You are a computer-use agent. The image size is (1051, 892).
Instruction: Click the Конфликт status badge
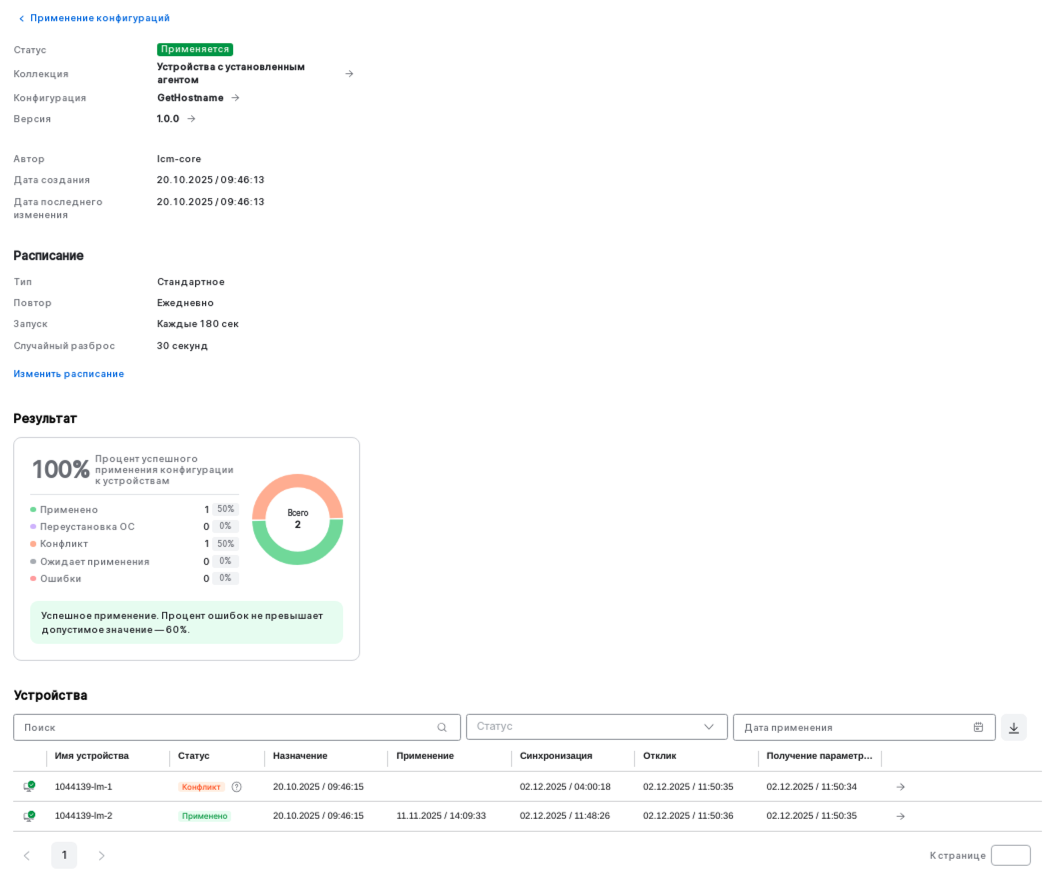[201, 787]
